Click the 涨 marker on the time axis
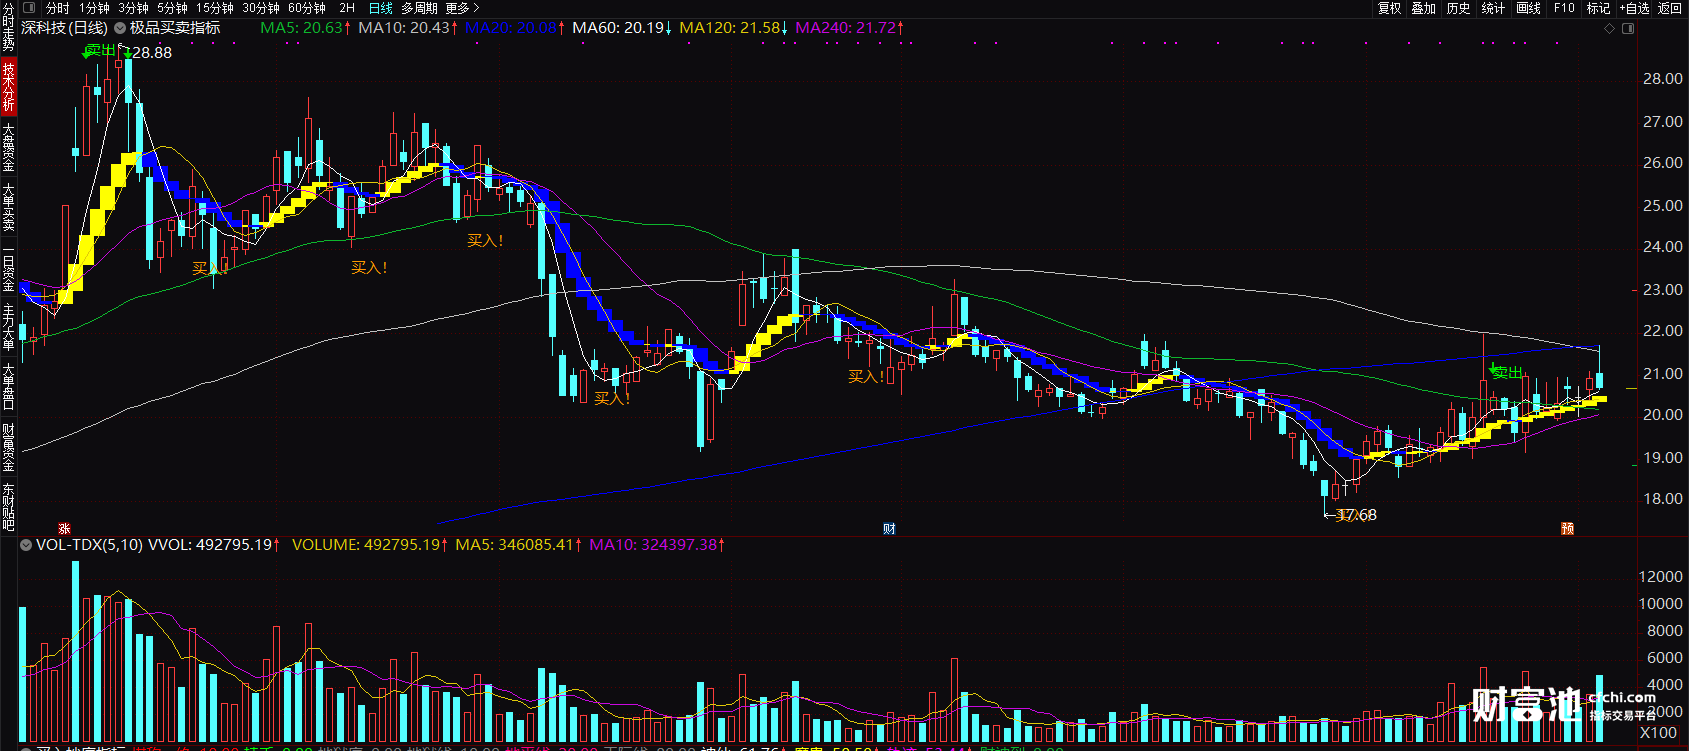 point(64,529)
